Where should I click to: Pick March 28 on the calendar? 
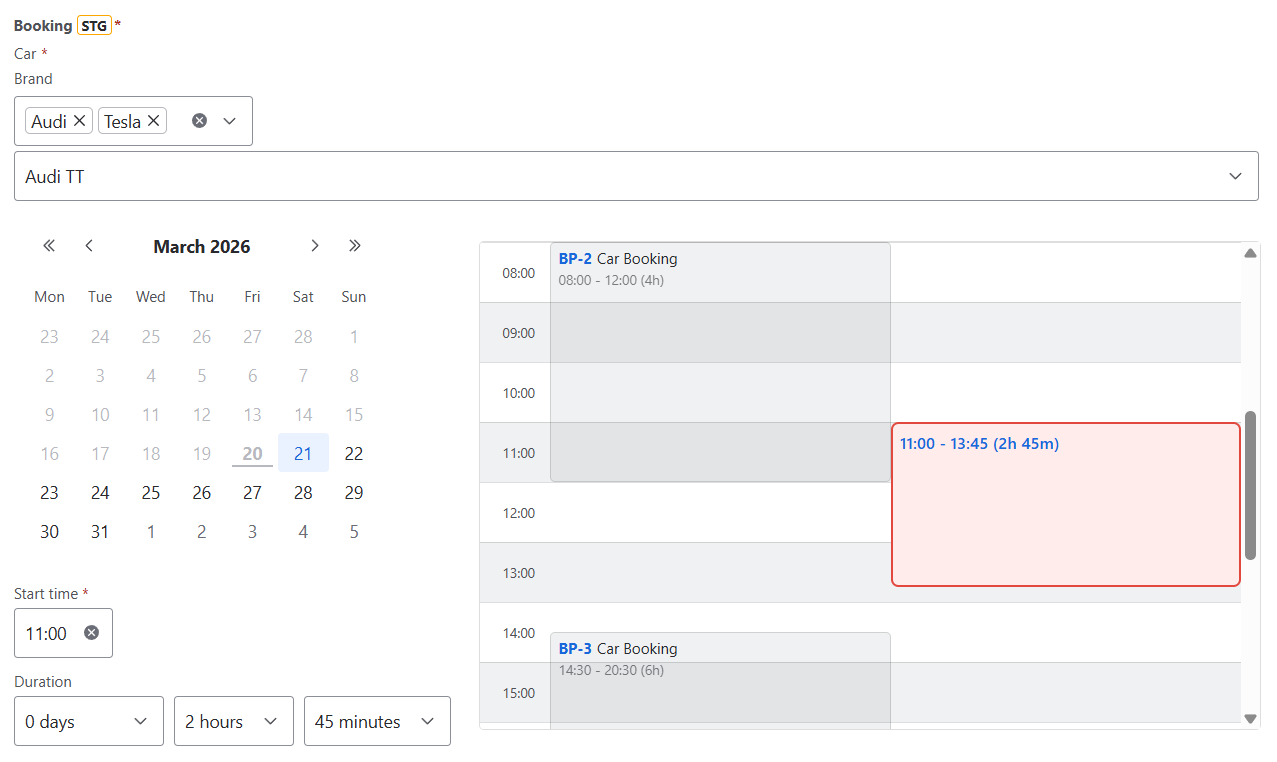303,493
